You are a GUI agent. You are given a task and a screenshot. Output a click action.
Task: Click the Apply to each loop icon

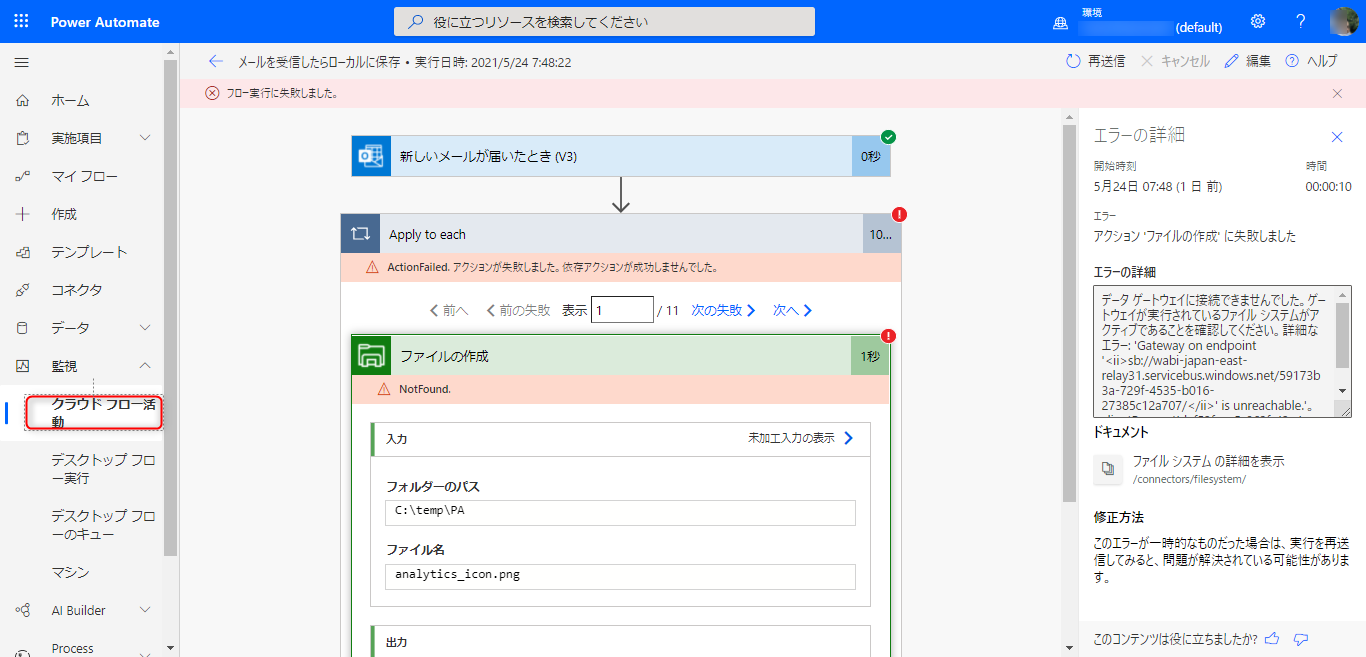[360, 234]
